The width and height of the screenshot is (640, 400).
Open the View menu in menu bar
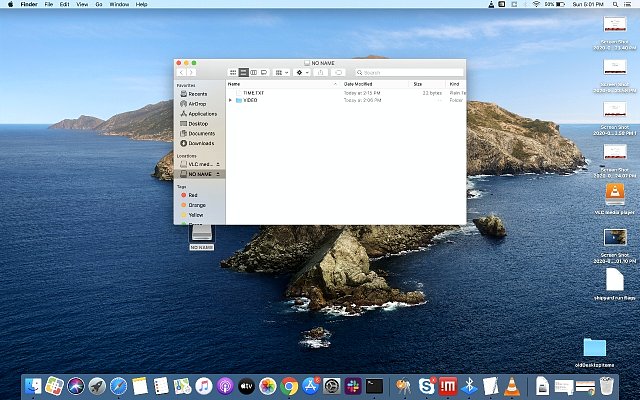coord(83,5)
